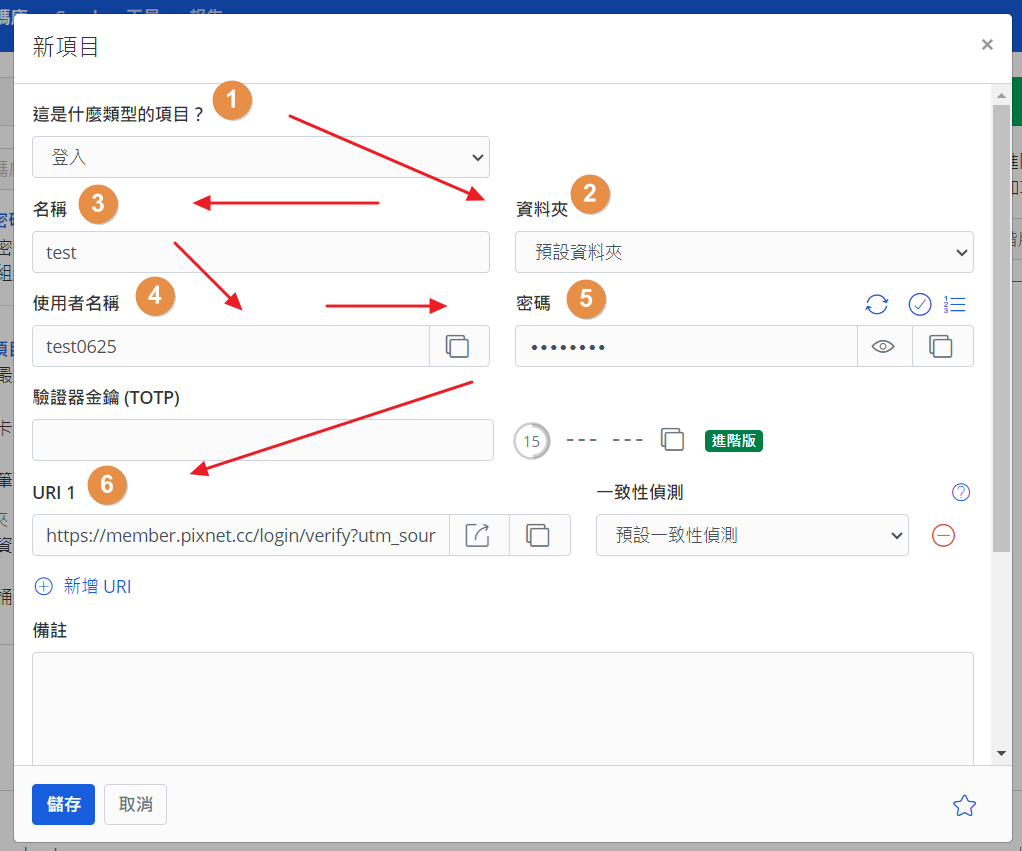
Task: Open the match detection help icon
Action: click(961, 492)
